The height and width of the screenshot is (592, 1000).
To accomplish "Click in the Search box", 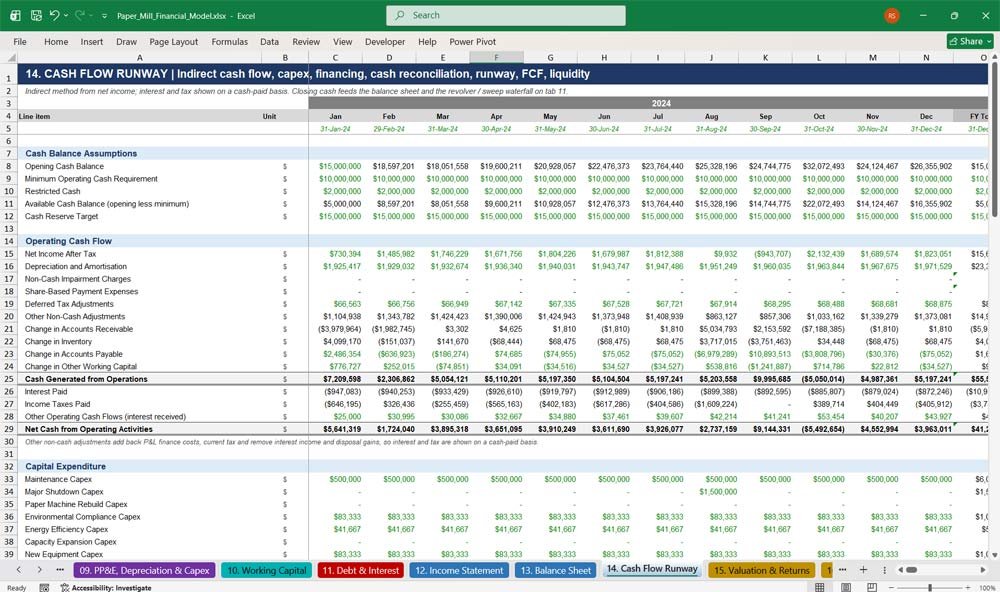I will point(506,15).
